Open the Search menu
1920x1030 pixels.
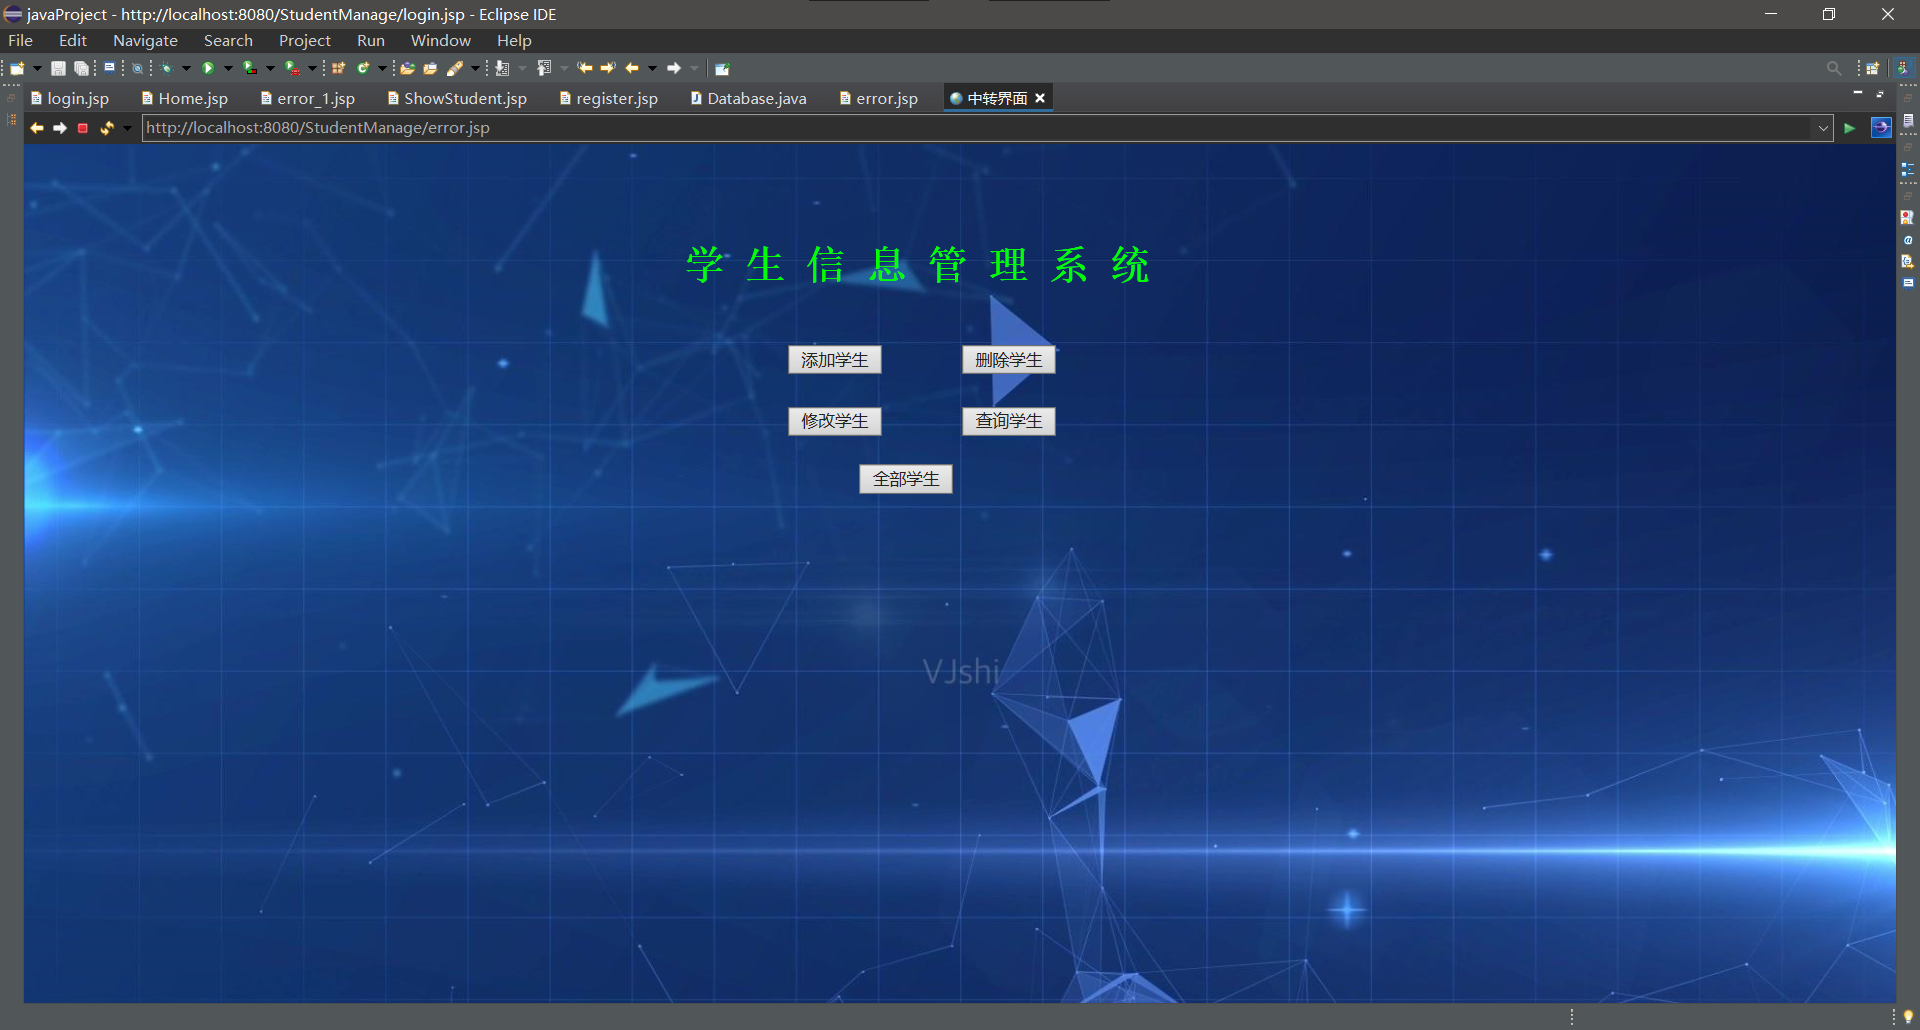coord(228,41)
